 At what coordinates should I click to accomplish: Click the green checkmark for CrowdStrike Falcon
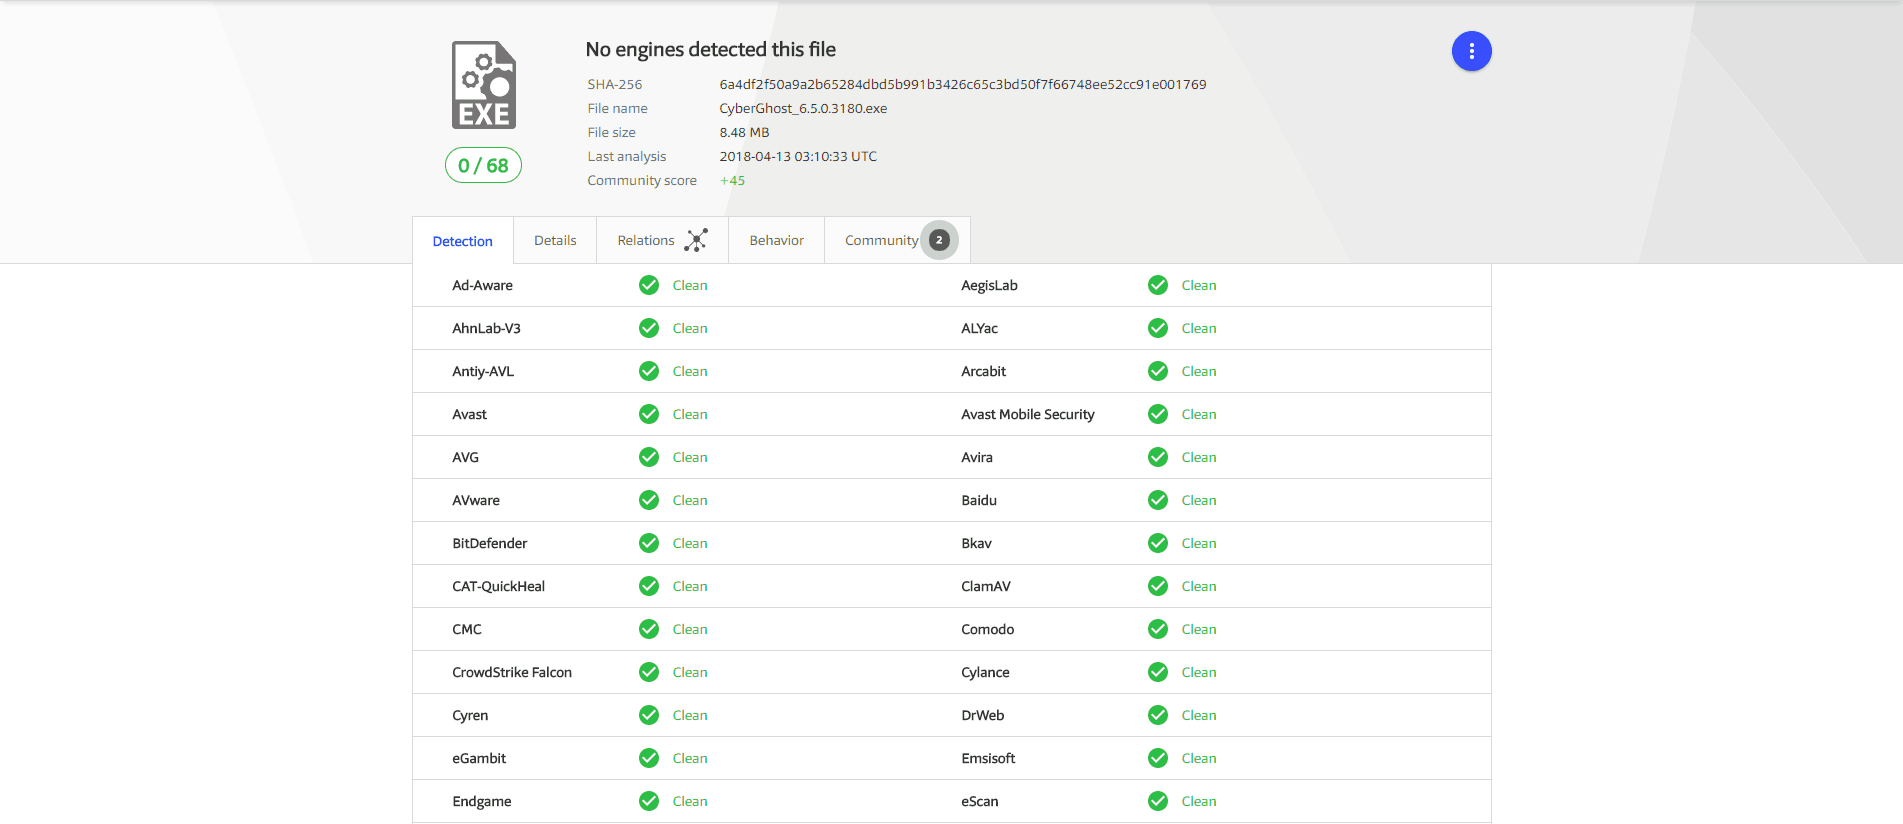pos(649,672)
